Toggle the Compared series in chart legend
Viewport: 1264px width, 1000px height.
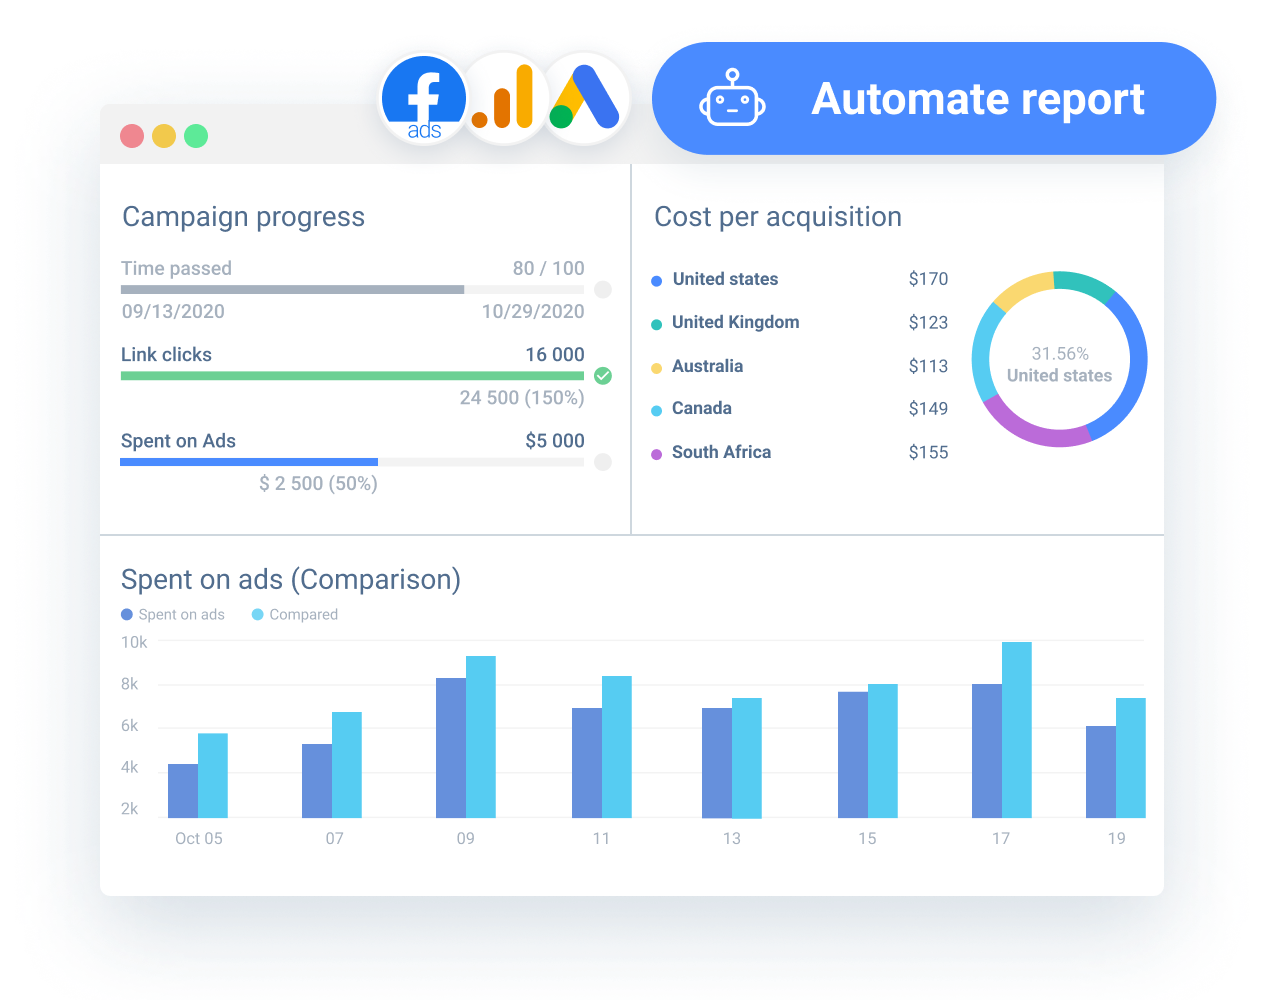(294, 614)
